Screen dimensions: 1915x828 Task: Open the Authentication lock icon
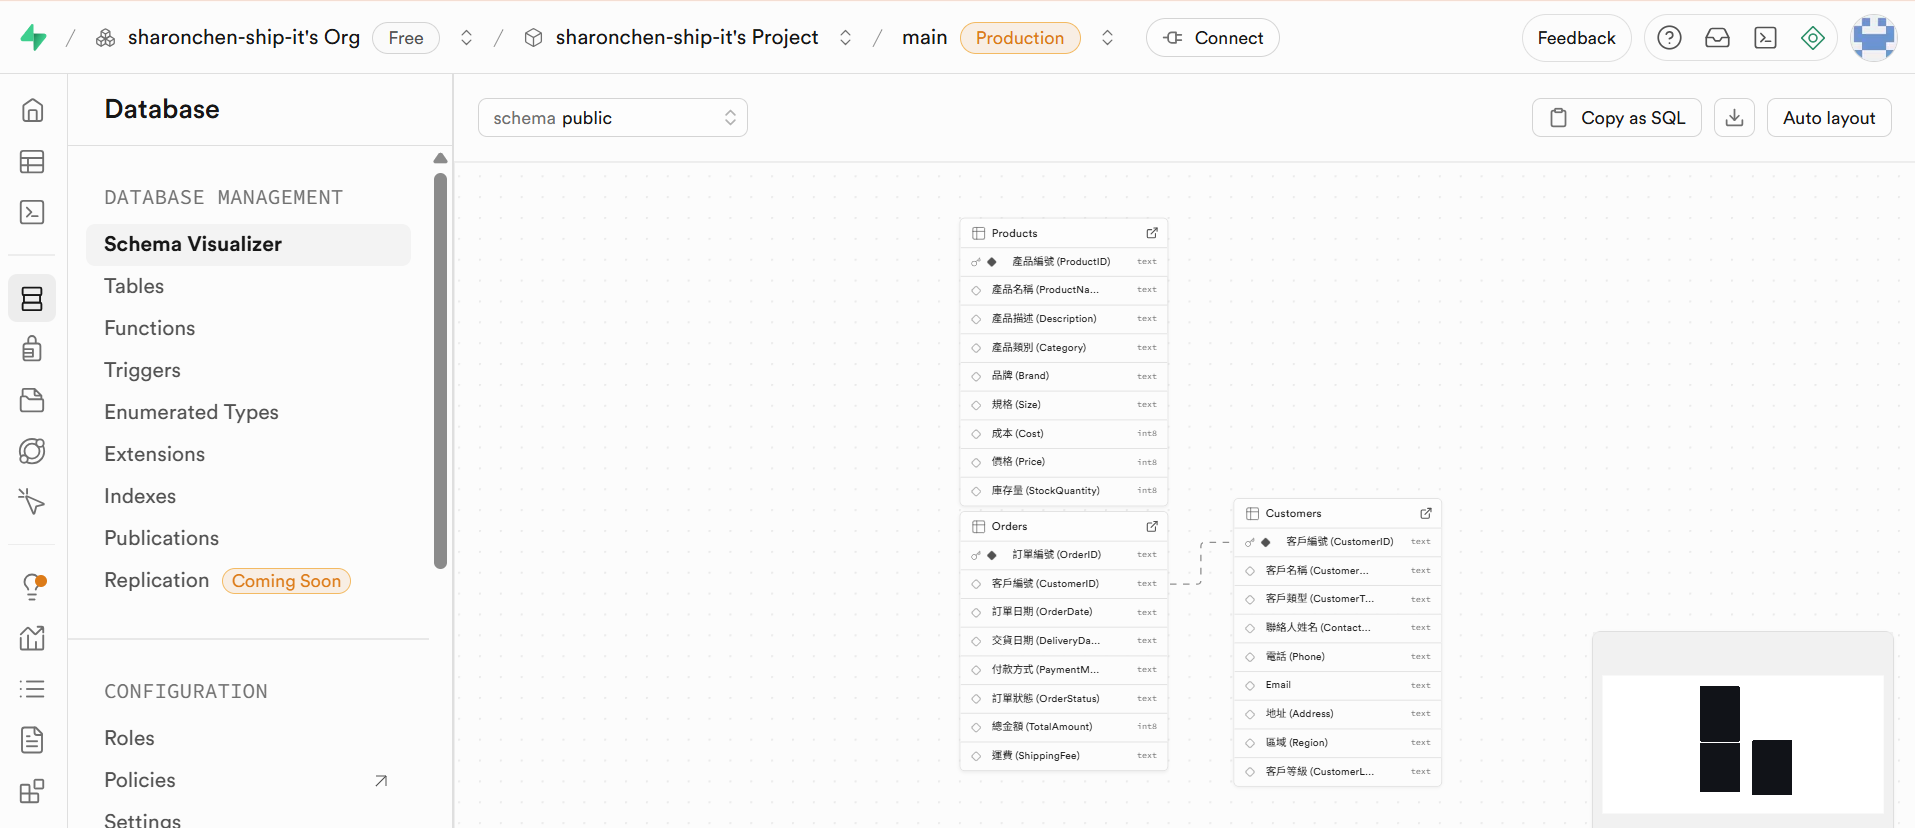pyautogui.click(x=32, y=348)
